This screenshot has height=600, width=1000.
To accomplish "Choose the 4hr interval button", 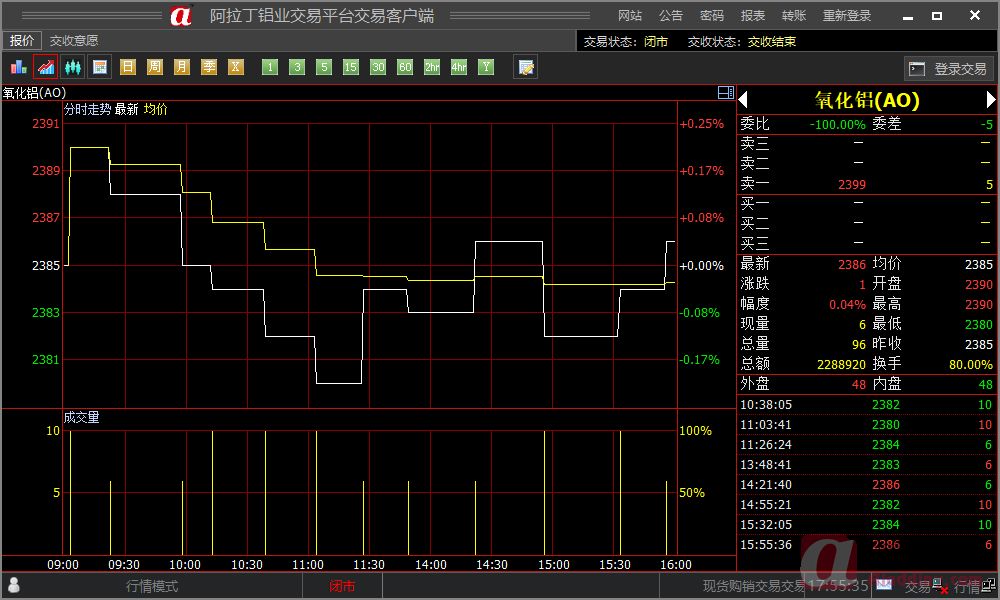I will click(x=459, y=67).
